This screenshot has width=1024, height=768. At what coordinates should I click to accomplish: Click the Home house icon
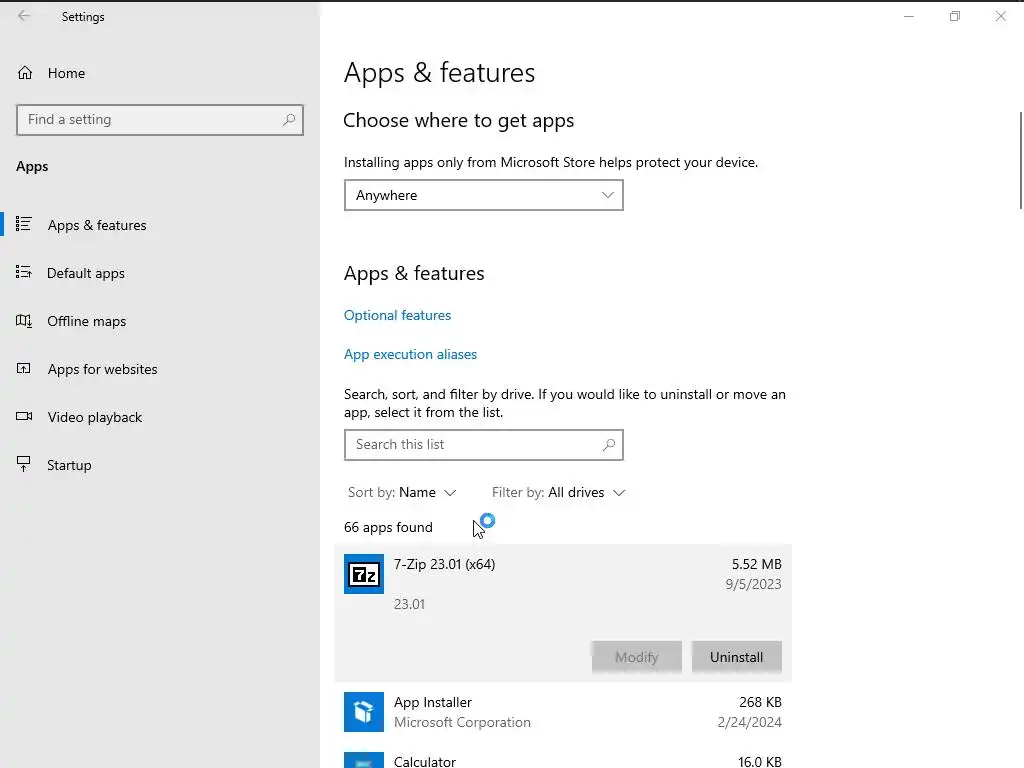click(x=25, y=73)
